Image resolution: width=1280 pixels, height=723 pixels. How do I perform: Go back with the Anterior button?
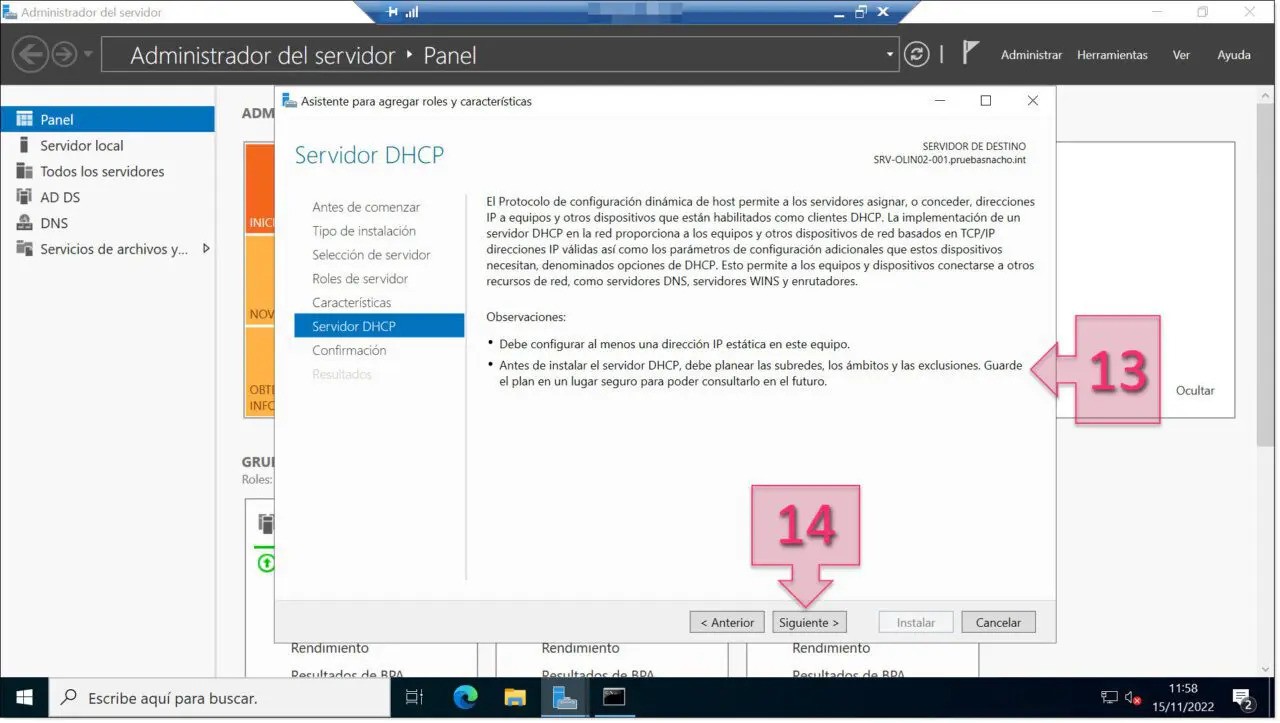727,622
